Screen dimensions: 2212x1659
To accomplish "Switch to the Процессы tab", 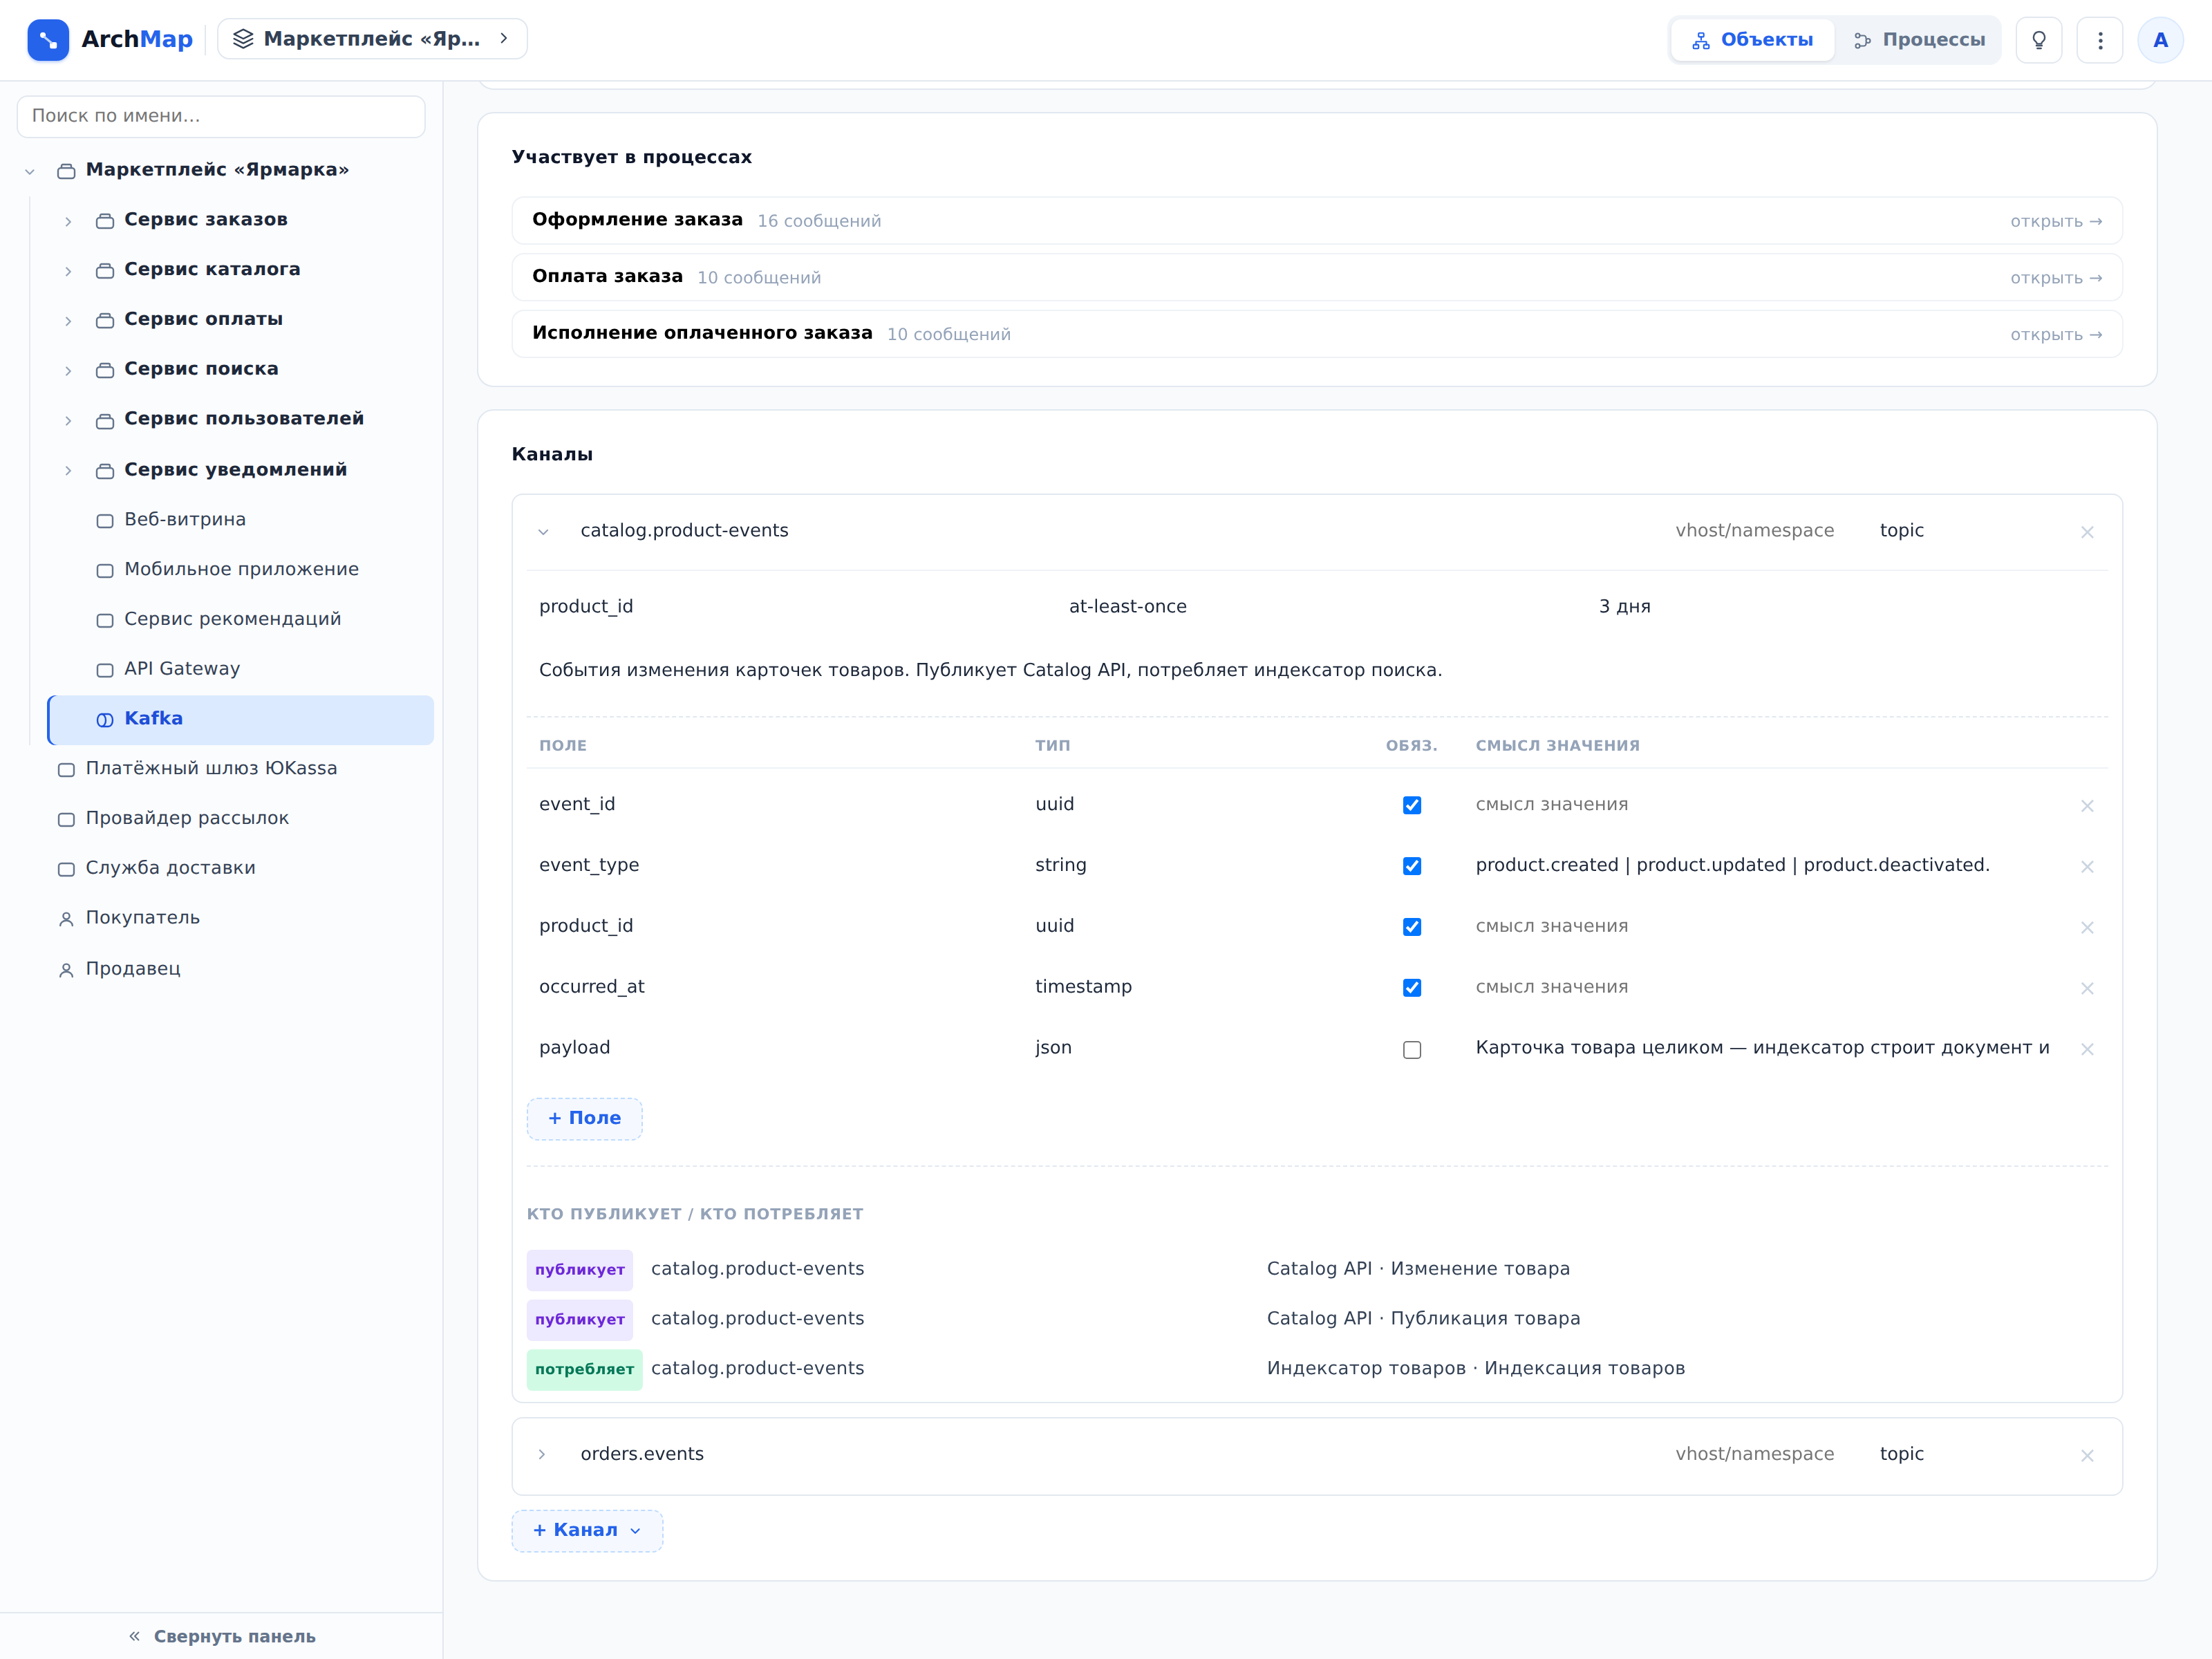I will click(1919, 40).
